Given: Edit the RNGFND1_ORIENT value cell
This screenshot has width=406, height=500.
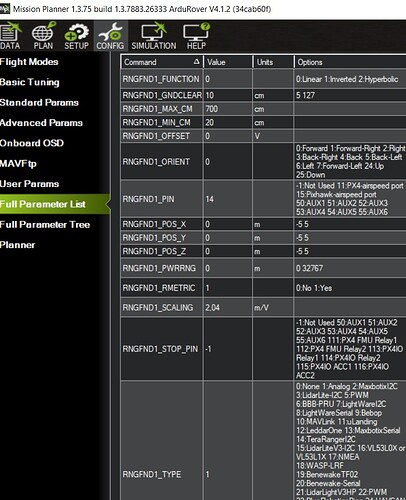Looking at the screenshot, I should click(x=228, y=162).
